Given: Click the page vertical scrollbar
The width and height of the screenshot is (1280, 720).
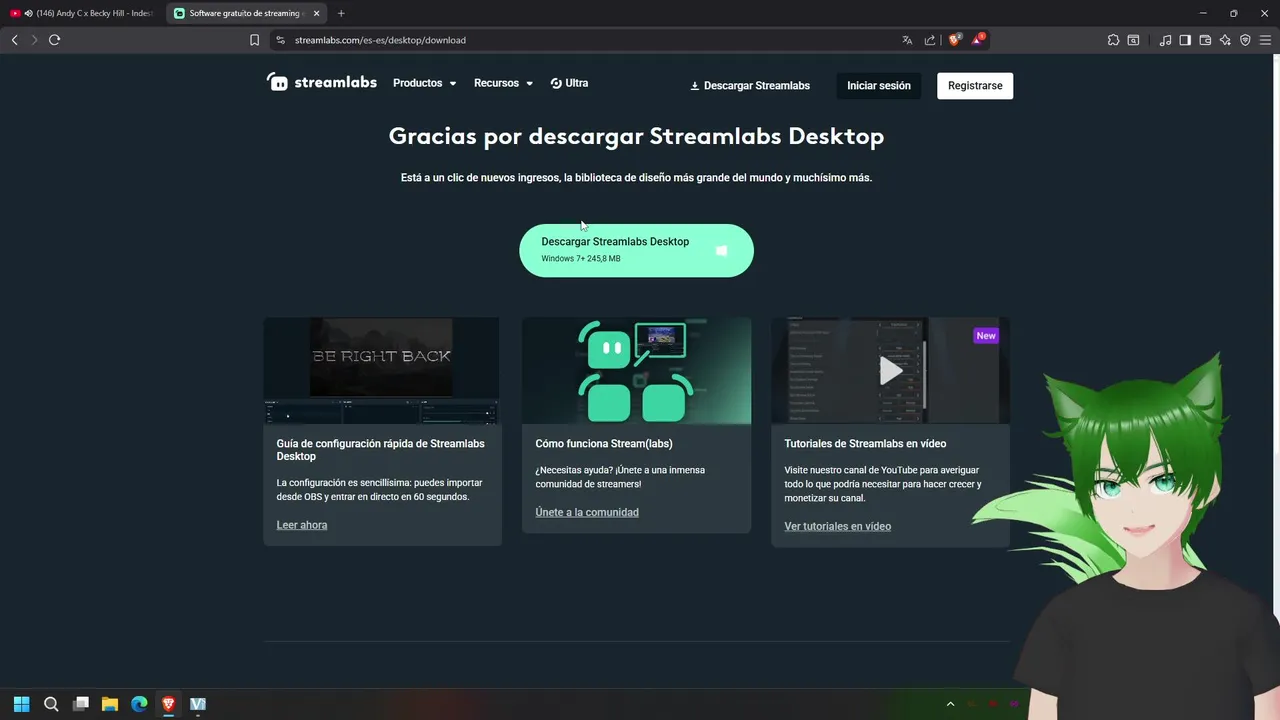Looking at the screenshot, I should click(1275, 335).
